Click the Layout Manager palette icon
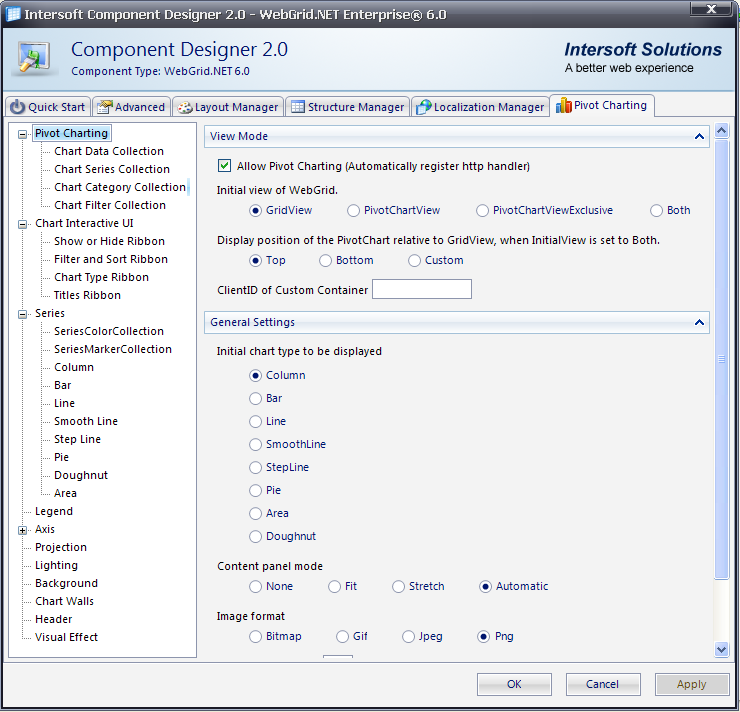Image resolution: width=740 pixels, height=712 pixels. [185, 108]
